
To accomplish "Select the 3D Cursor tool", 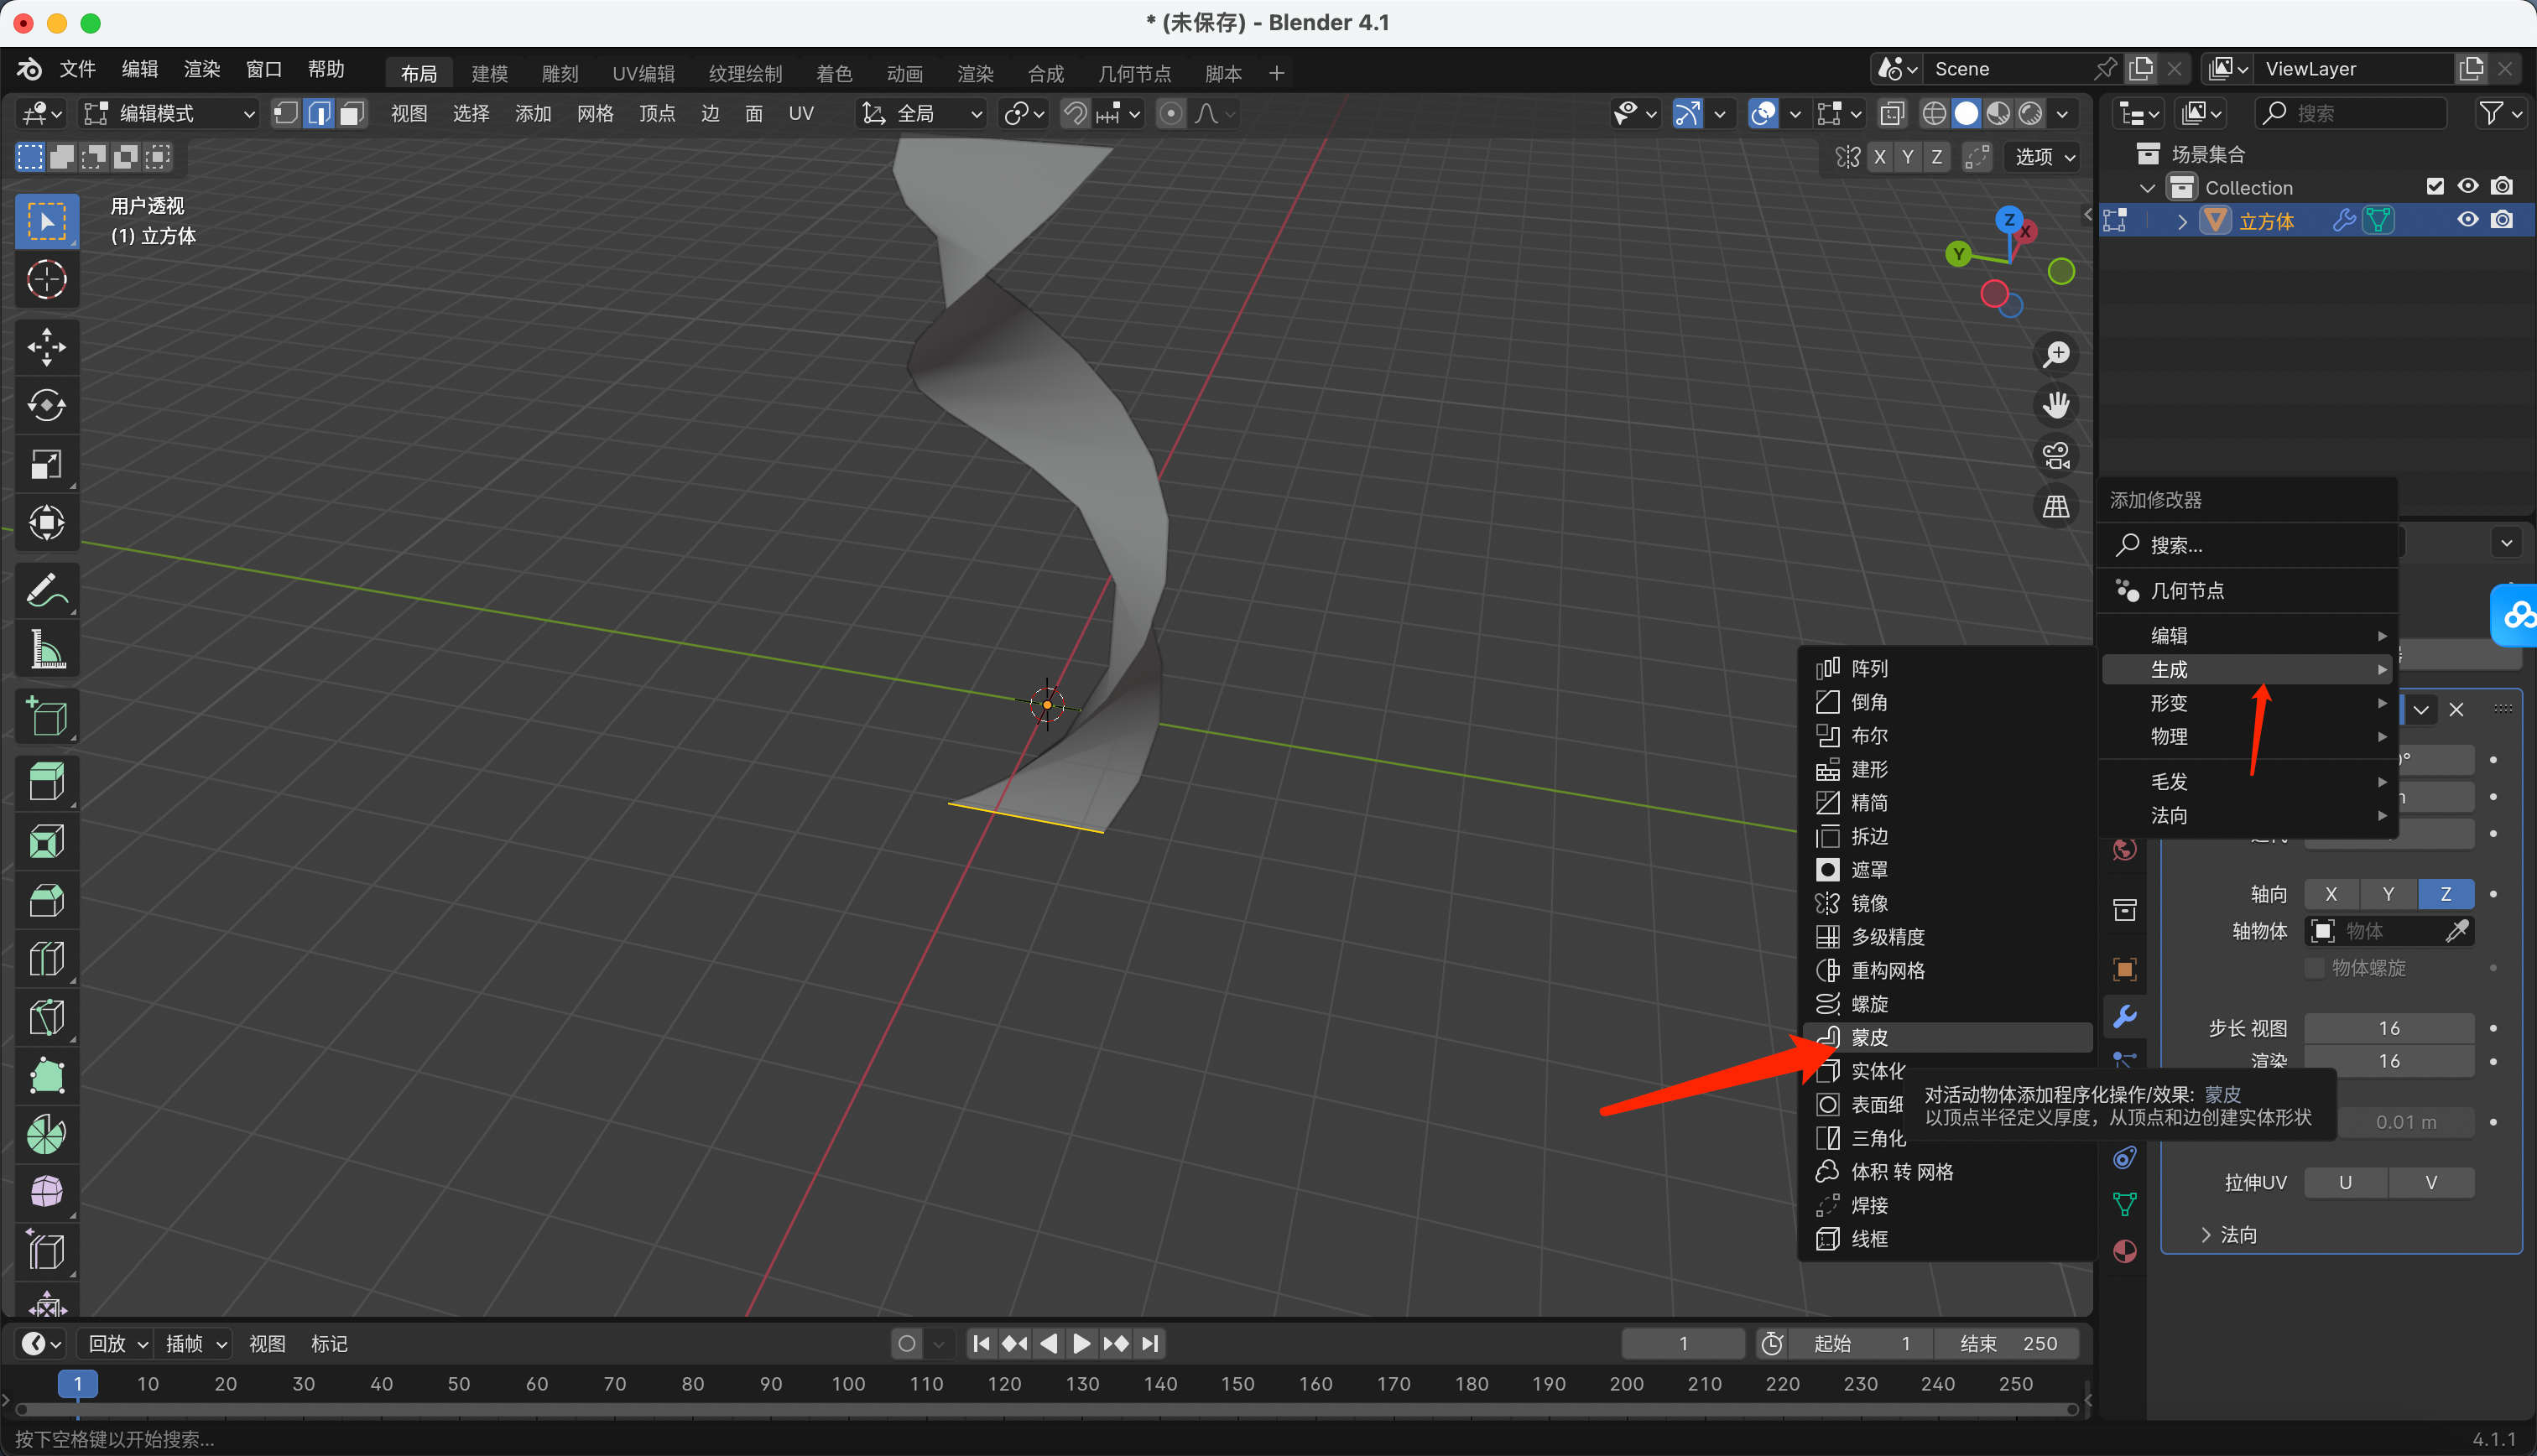I will click(46, 280).
